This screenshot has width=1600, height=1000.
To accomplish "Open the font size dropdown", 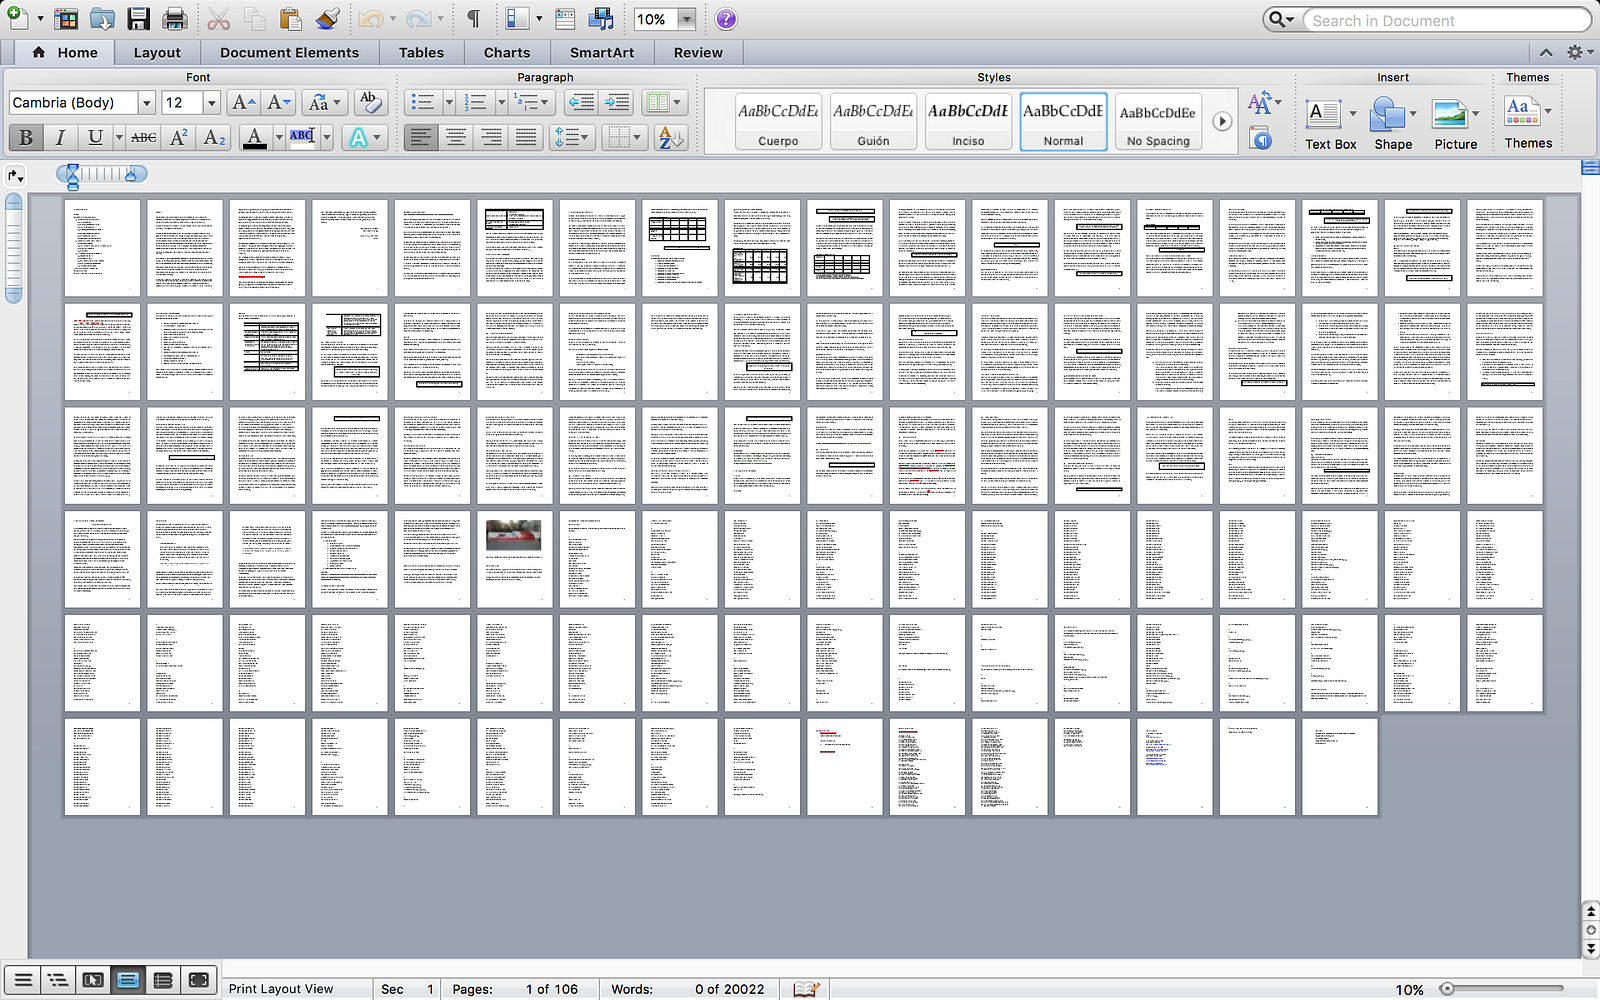I will coord(211,102).
